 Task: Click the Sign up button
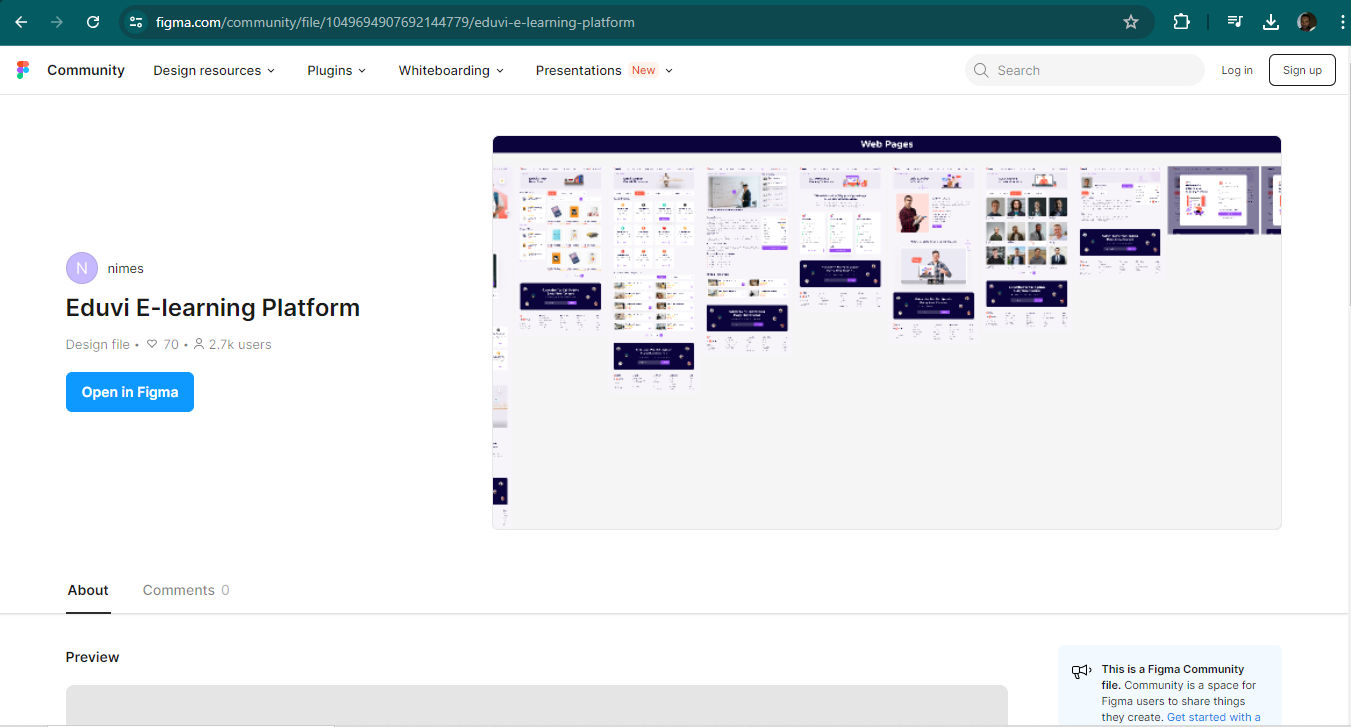point(1301,69)
